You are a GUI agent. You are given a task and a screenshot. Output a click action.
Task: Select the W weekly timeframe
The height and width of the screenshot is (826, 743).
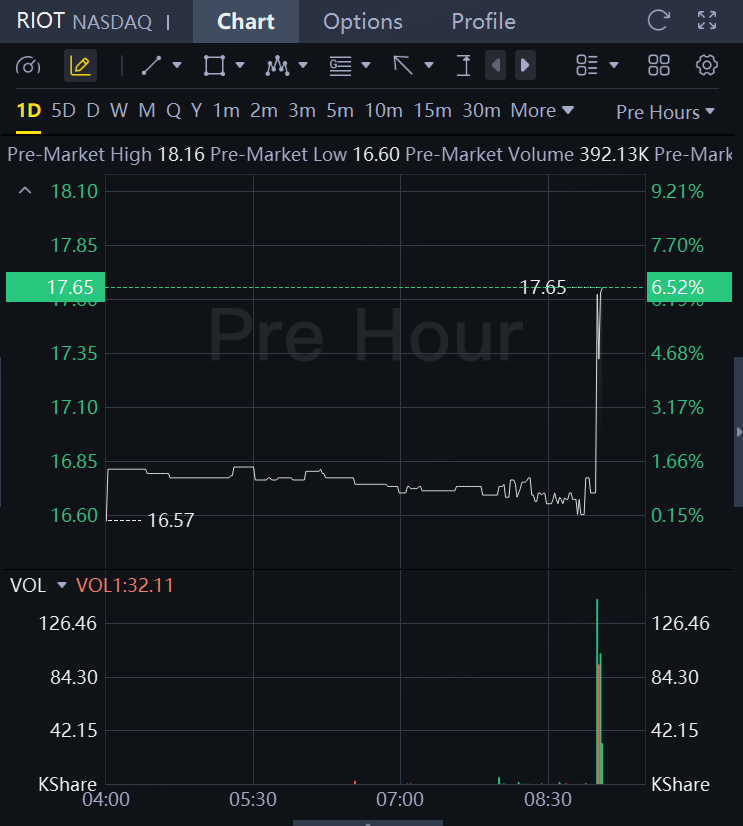[x=119, y=111]
